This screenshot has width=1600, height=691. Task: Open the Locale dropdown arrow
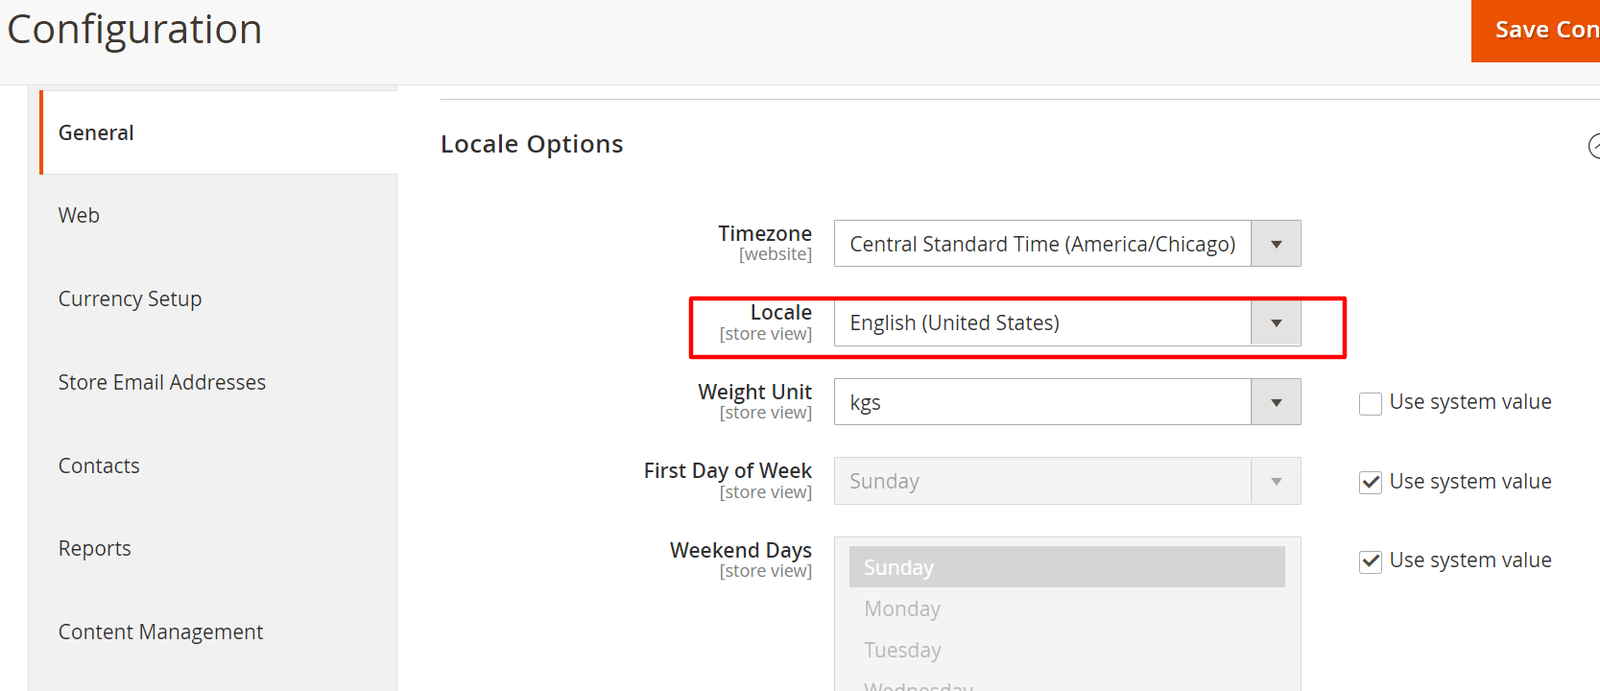(1276, 323)
